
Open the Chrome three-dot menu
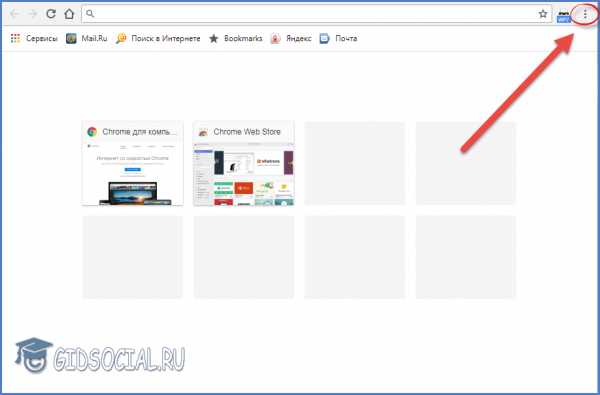pyautogui.click(x=585, y=14)
